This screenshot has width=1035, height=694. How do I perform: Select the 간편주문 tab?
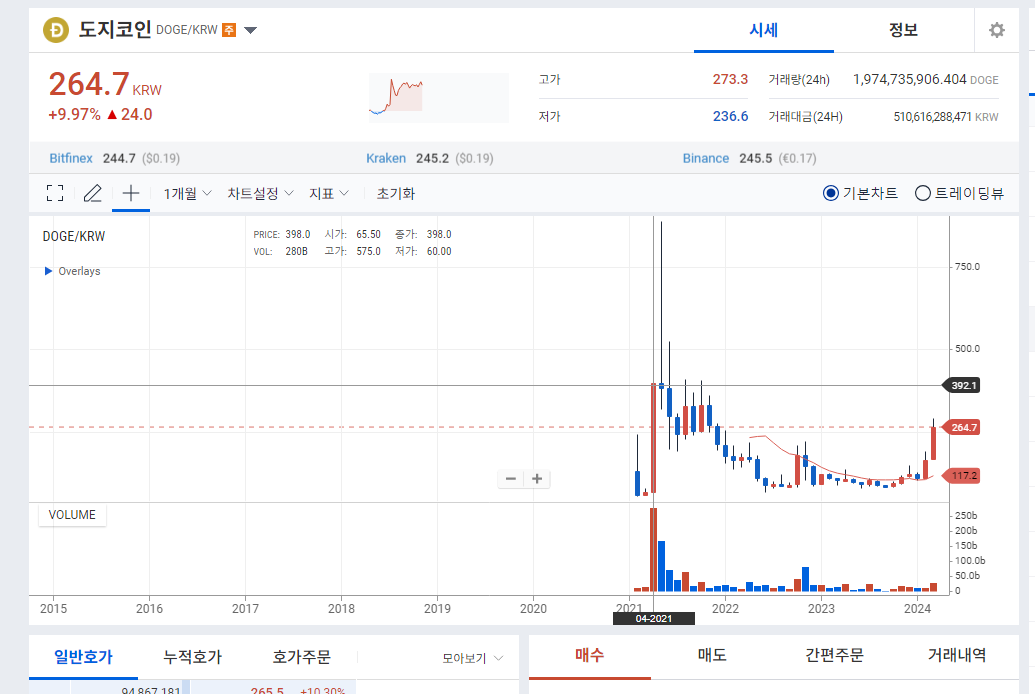click(834, 655)
